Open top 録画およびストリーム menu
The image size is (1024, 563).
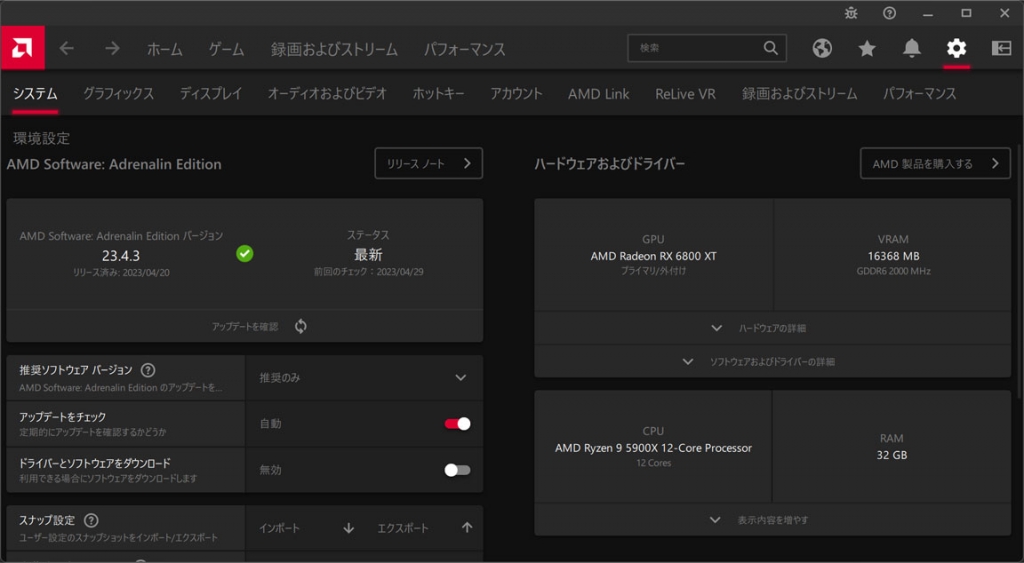(x=334, y=49)
